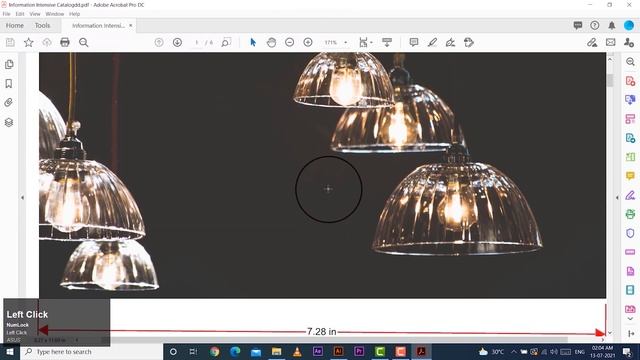Choose the Hand pan tool
This screenshot has height=360, width=640.
tap(271, 42)
